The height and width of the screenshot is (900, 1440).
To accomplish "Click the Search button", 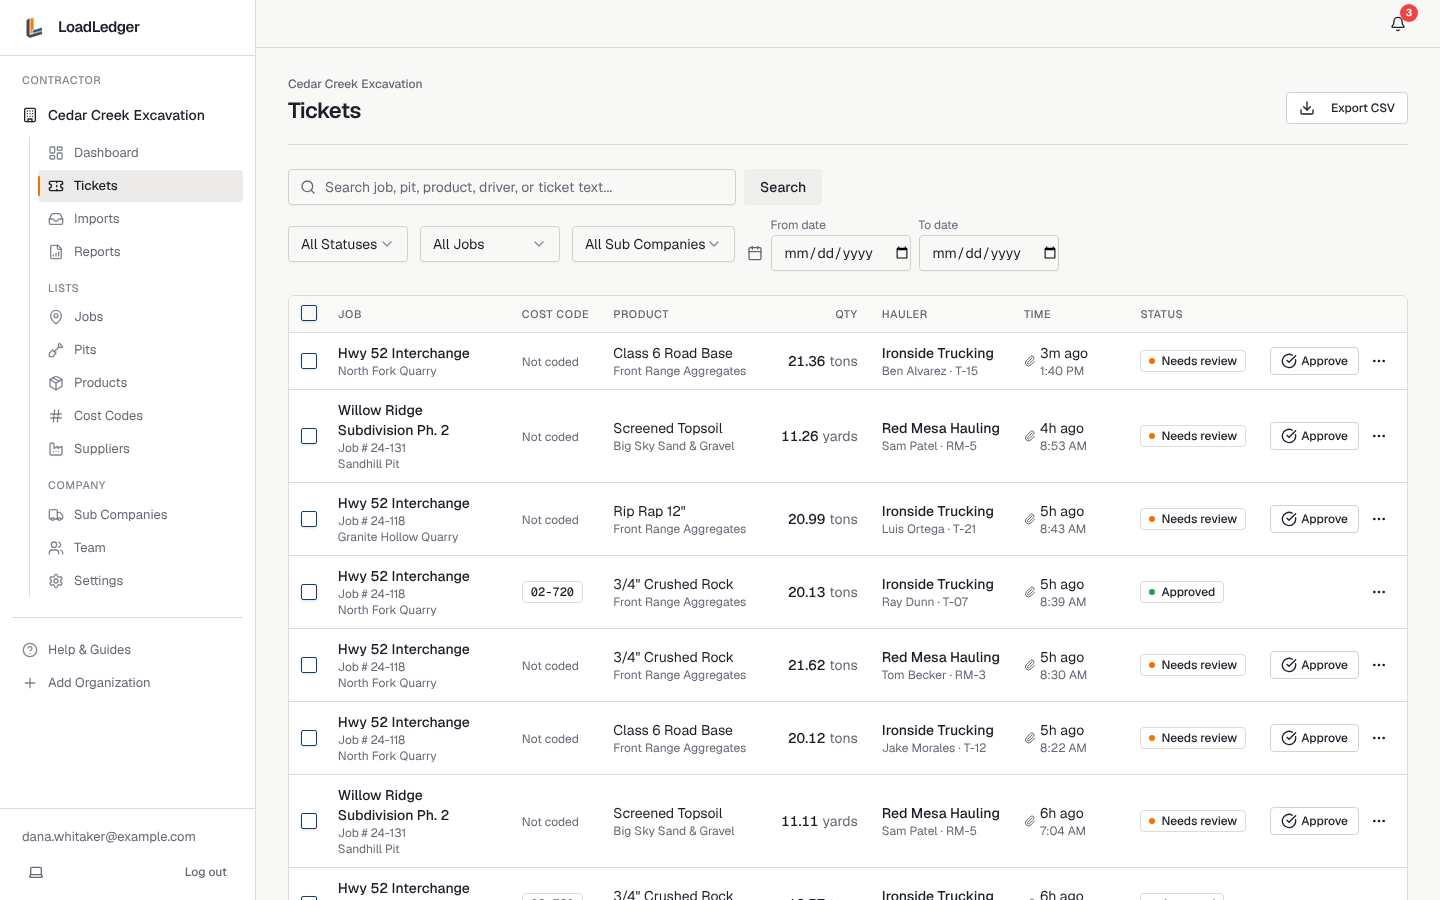I will (783, 187).
